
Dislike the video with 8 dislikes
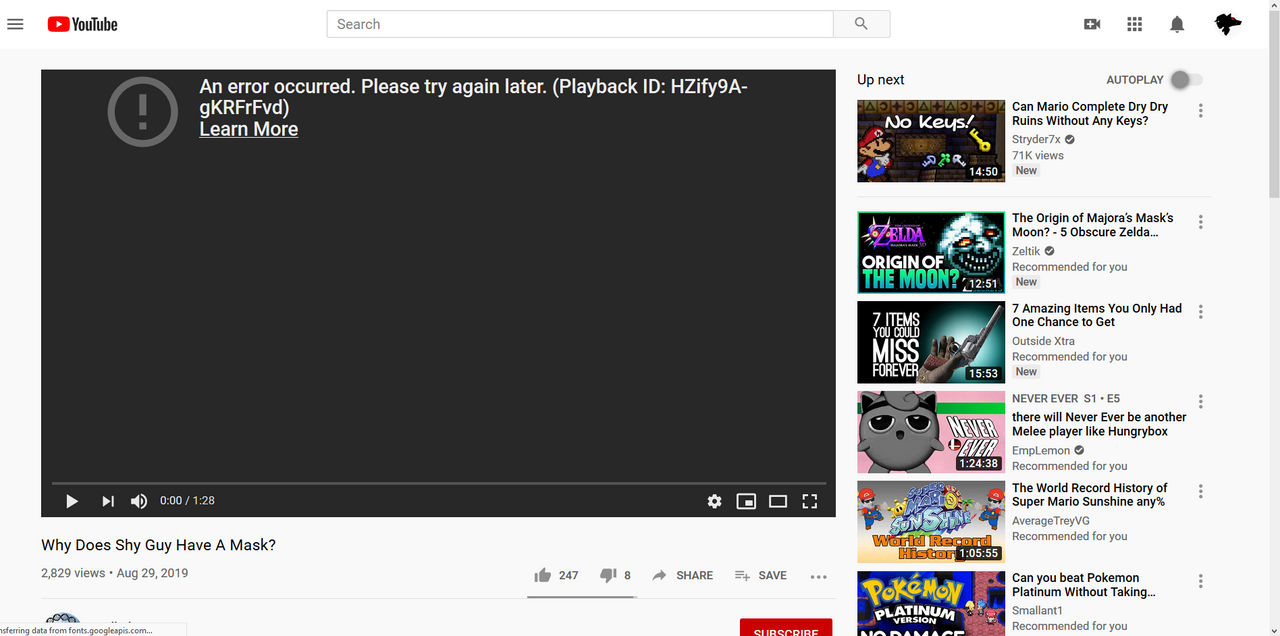pos(615,575)
